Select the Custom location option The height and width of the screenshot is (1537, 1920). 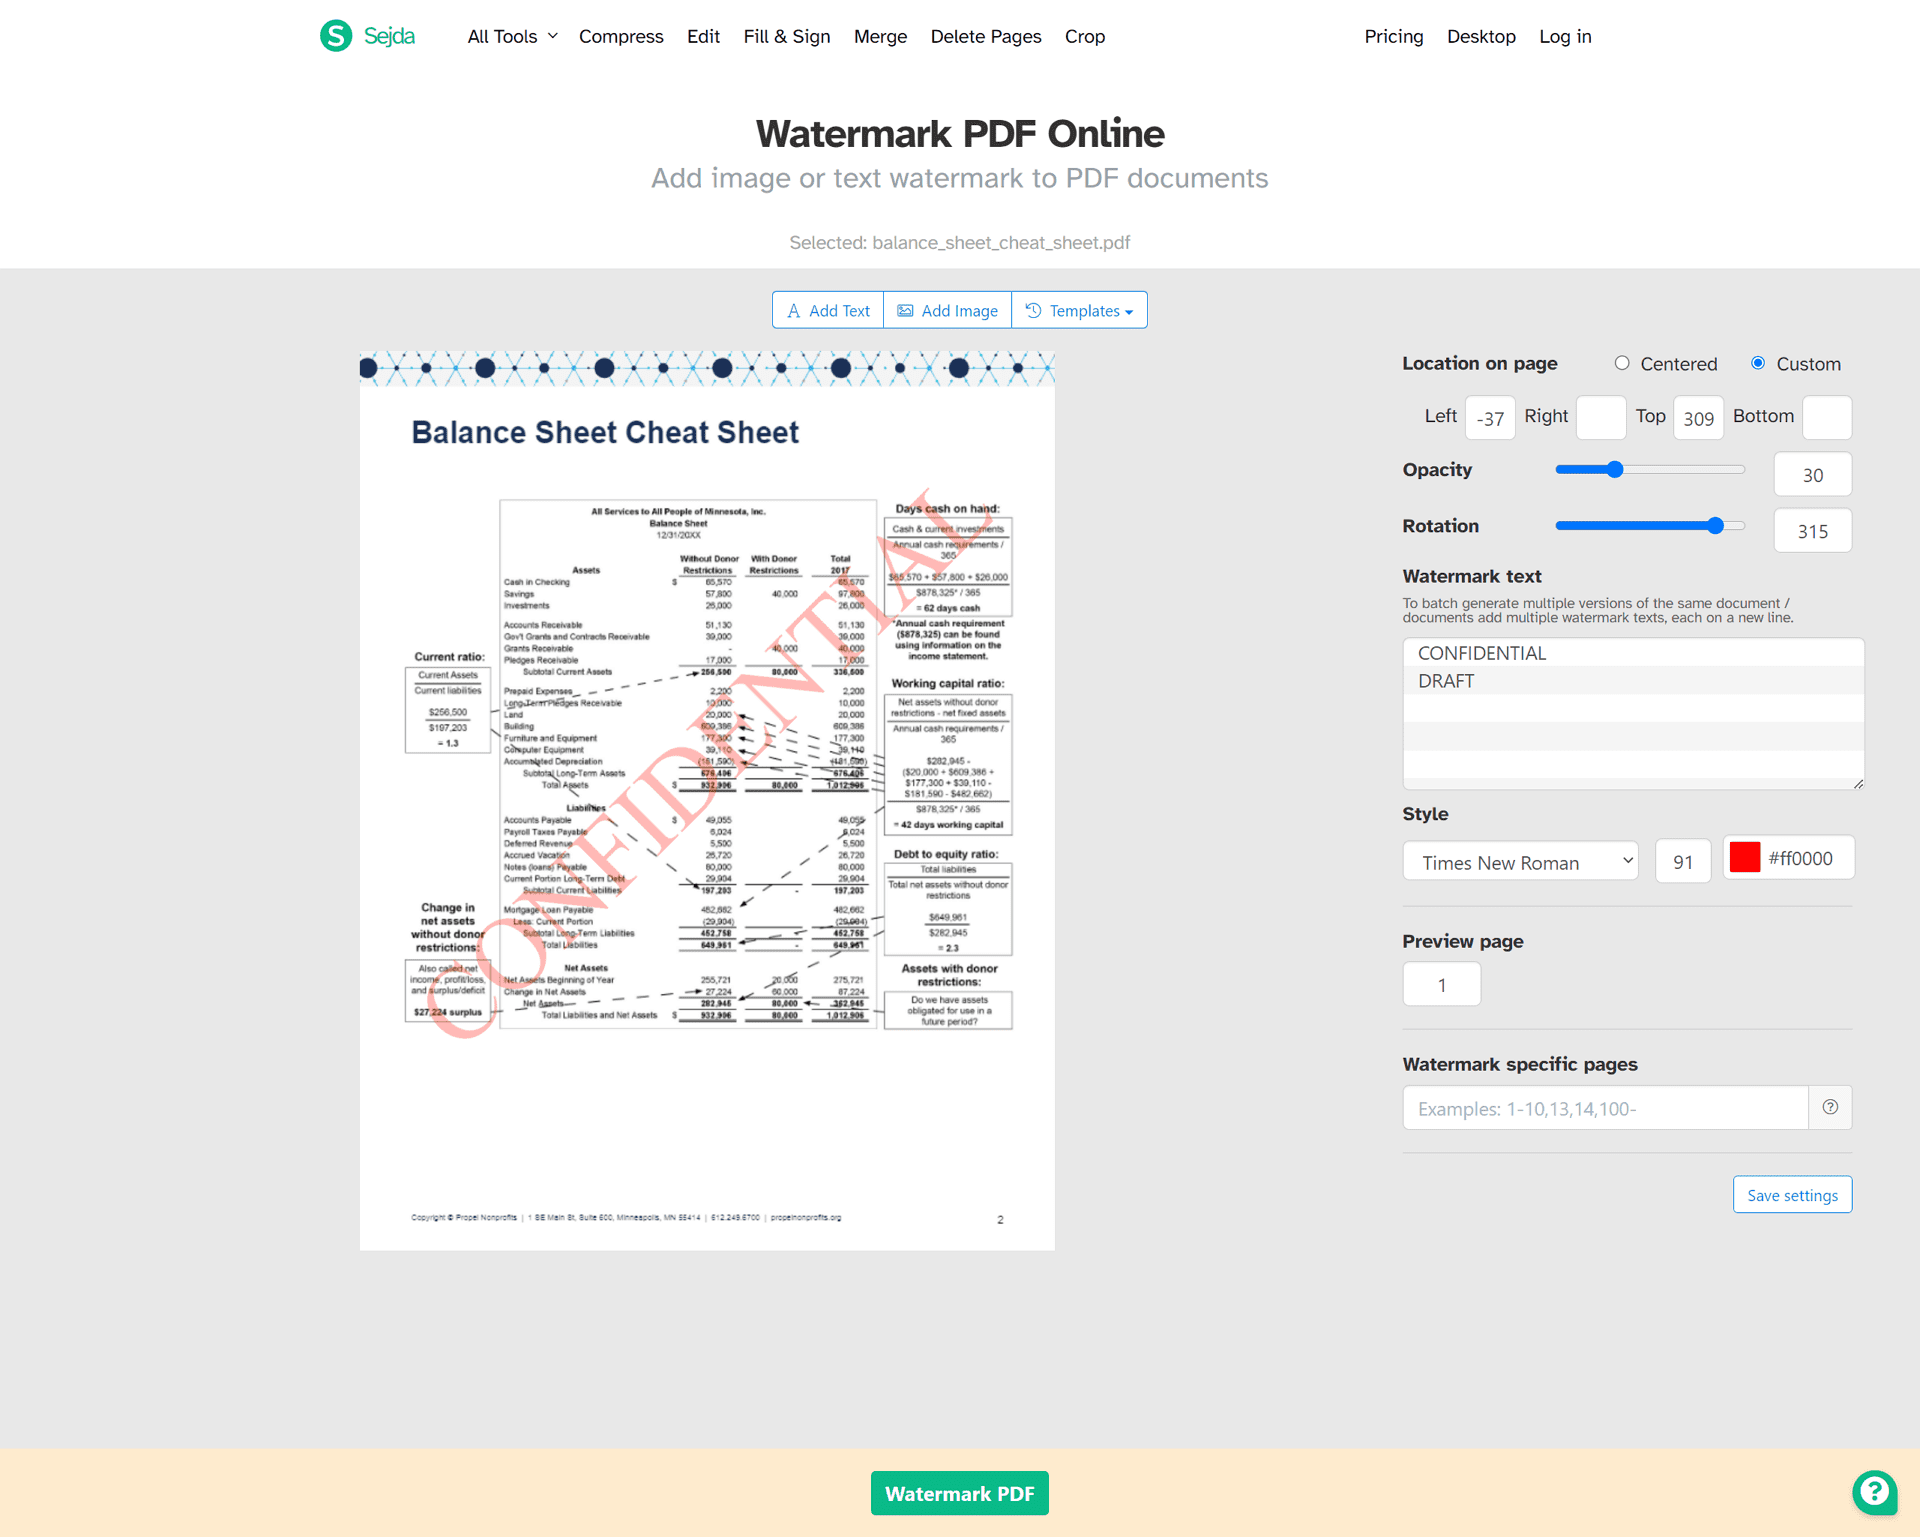click(x=1758, y=363)
